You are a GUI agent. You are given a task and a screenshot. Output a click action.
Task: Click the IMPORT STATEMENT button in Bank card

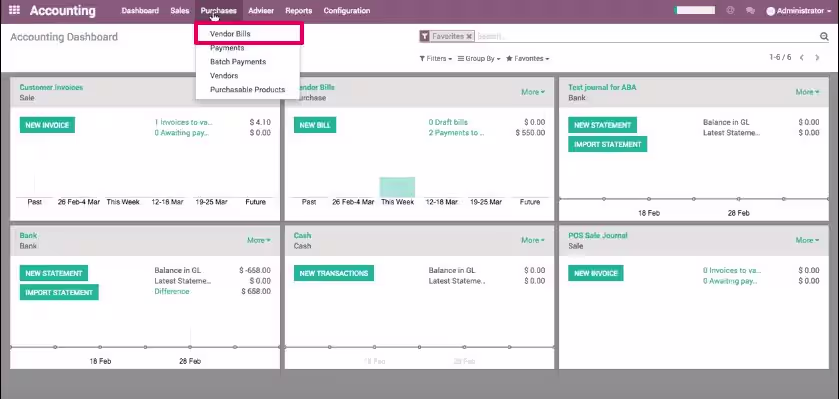(x=59, y=293)
